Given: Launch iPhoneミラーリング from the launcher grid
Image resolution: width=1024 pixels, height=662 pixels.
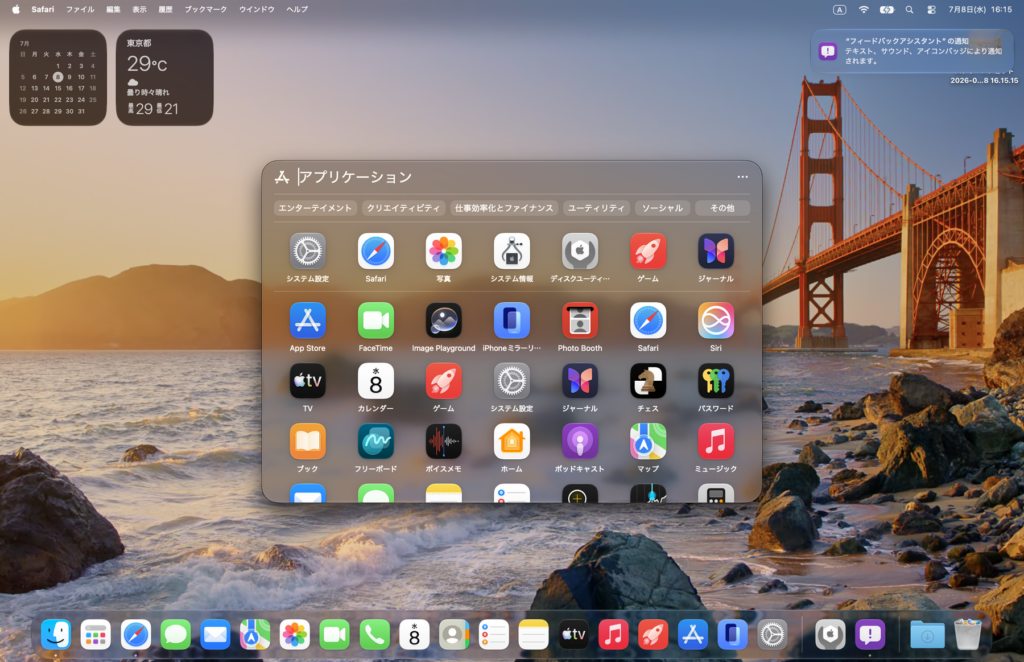Looking at the screenshot, I should (x=511, y=321).
